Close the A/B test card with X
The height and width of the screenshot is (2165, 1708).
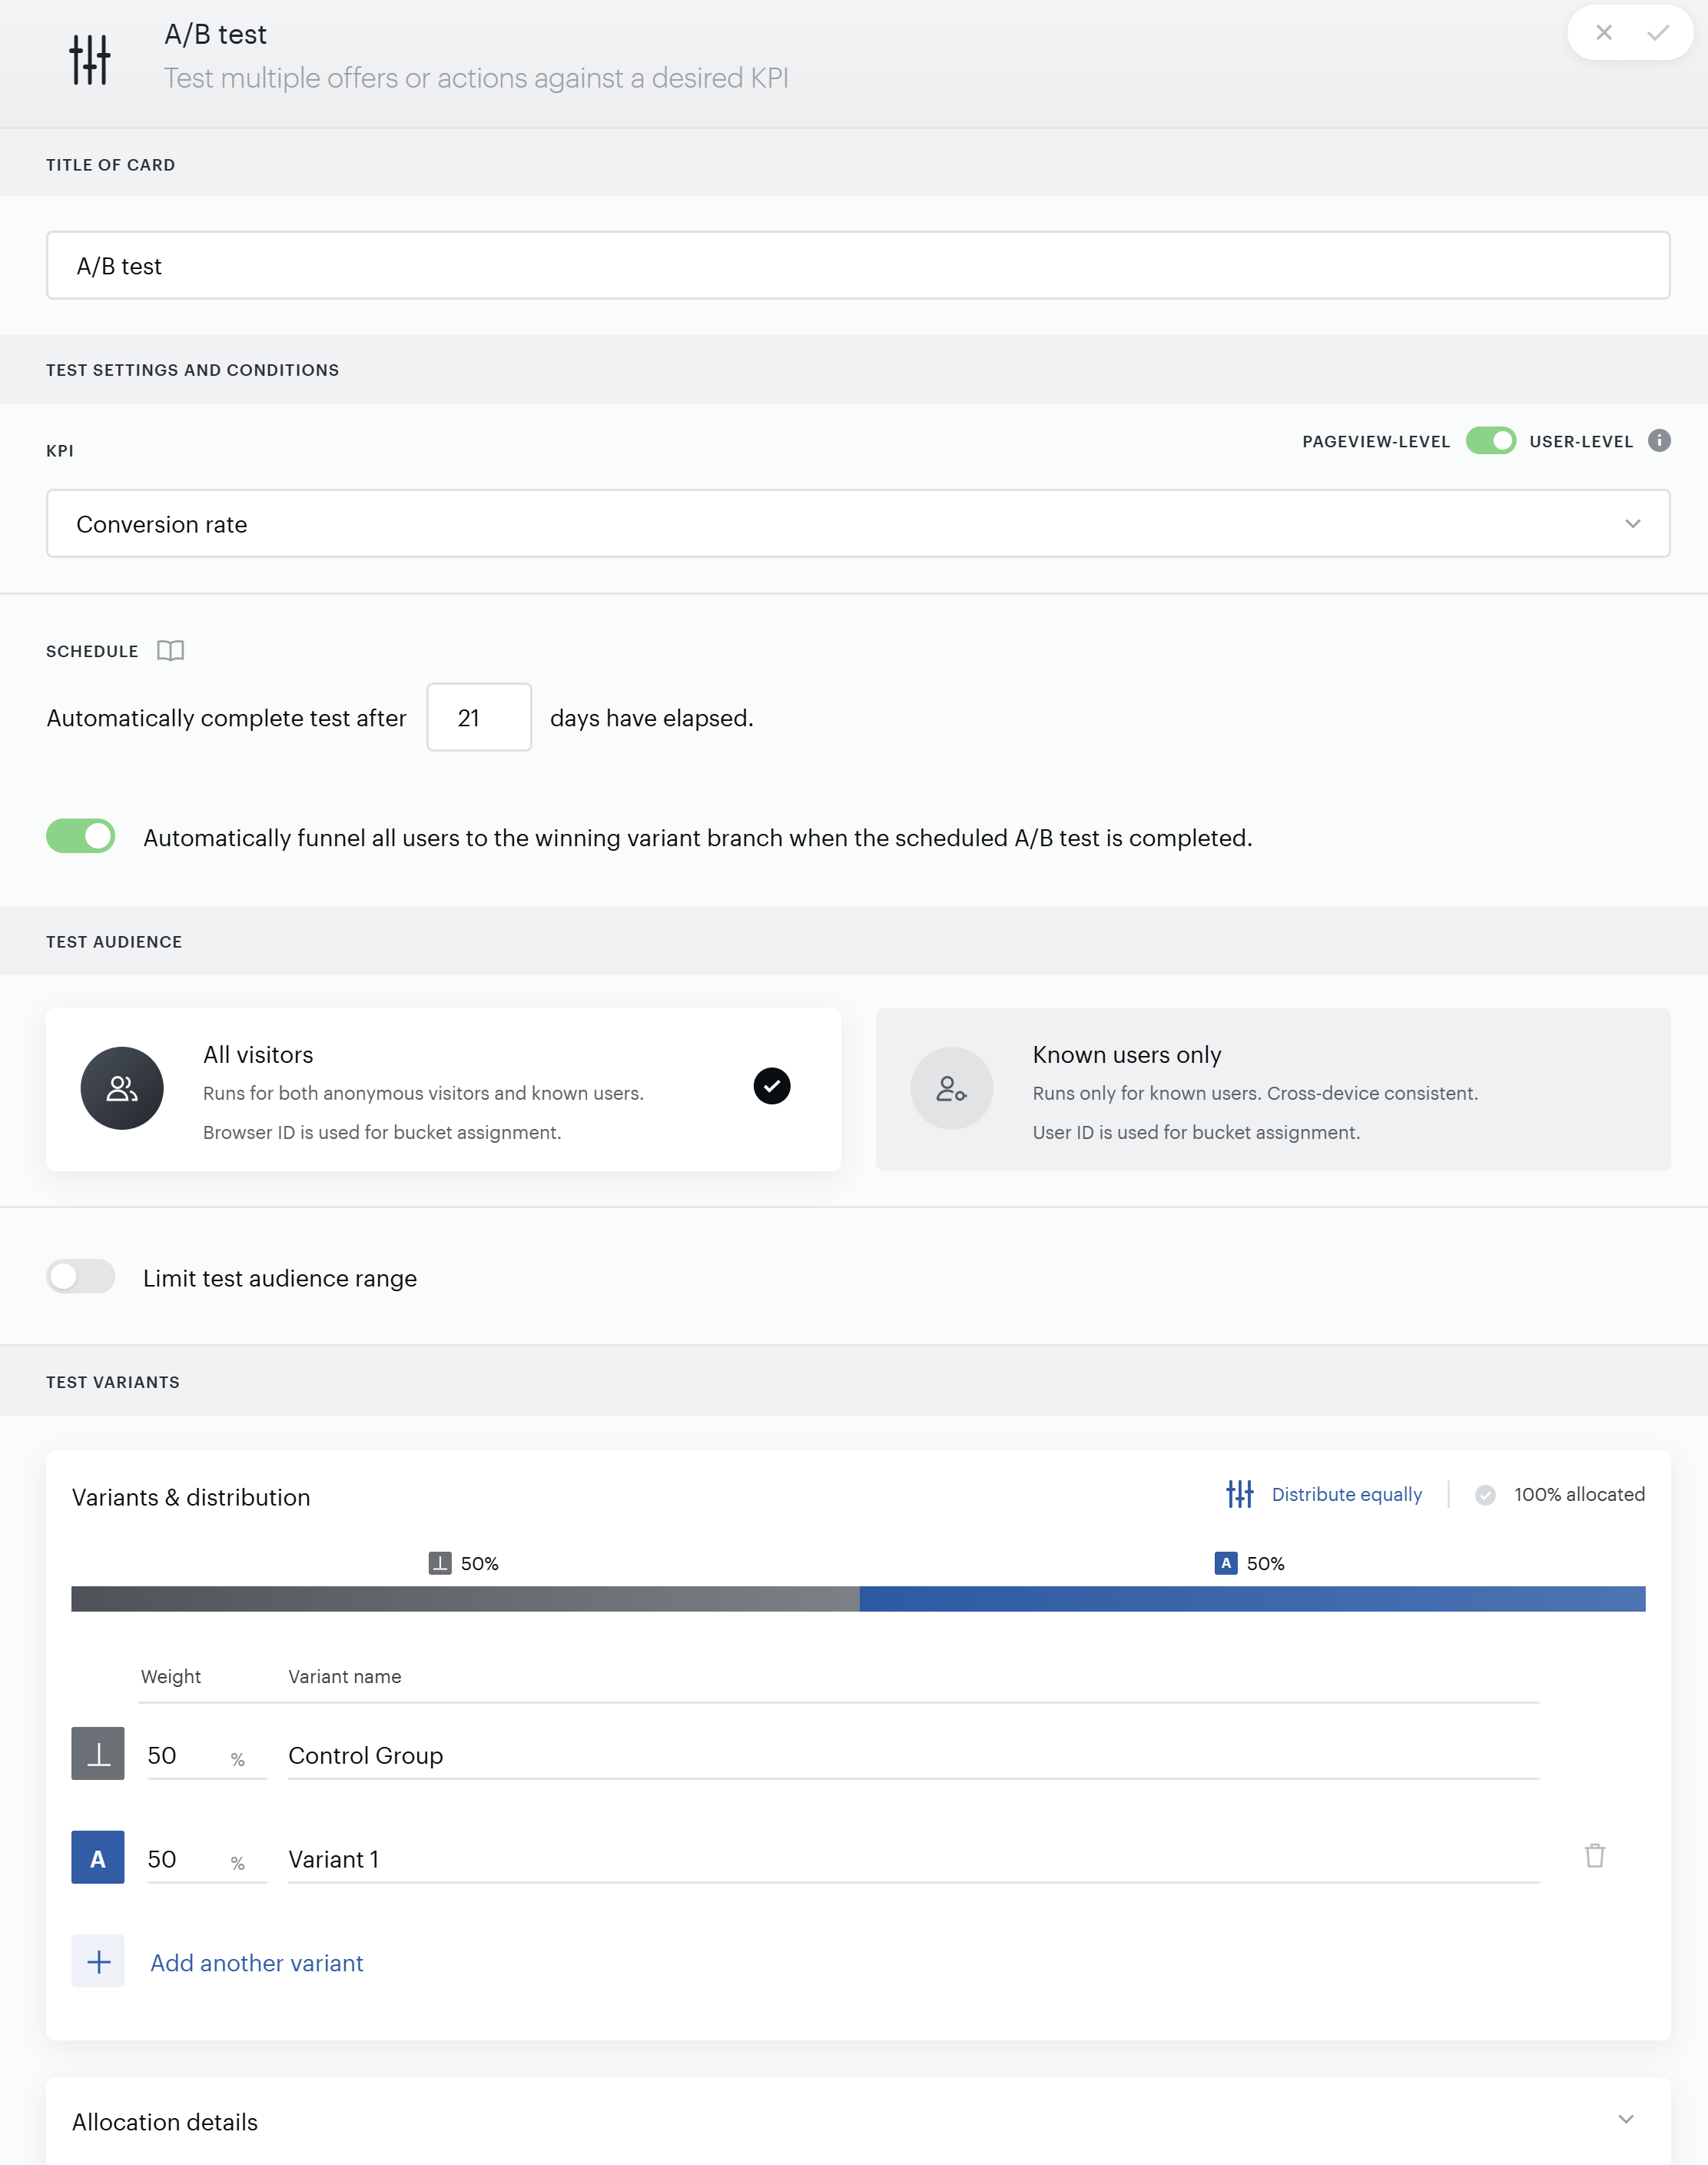(x=1604, y=33)
